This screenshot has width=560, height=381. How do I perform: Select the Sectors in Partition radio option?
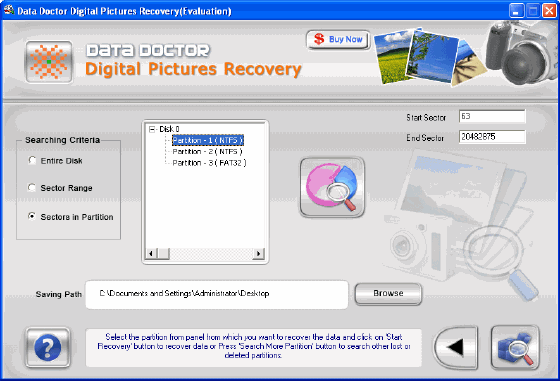point(32,216)
